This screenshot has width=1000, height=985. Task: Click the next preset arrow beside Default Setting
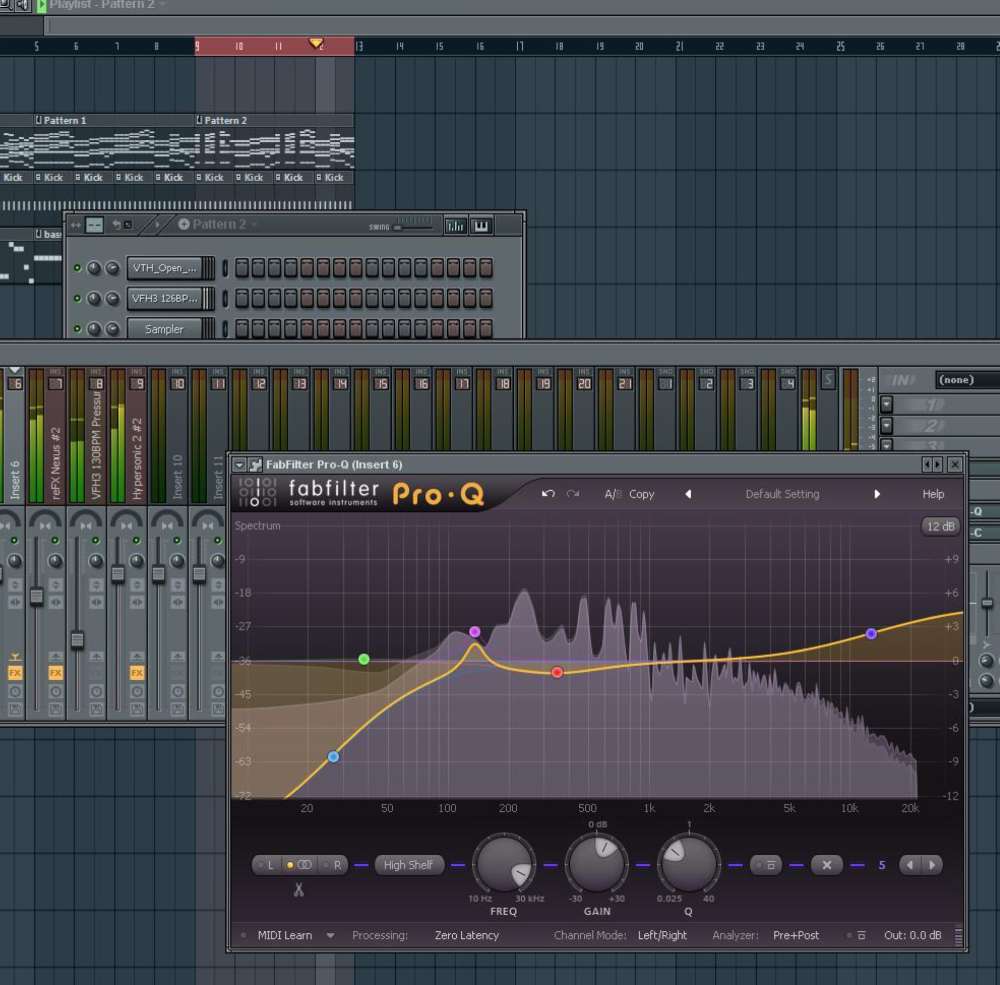click(876, 494)
